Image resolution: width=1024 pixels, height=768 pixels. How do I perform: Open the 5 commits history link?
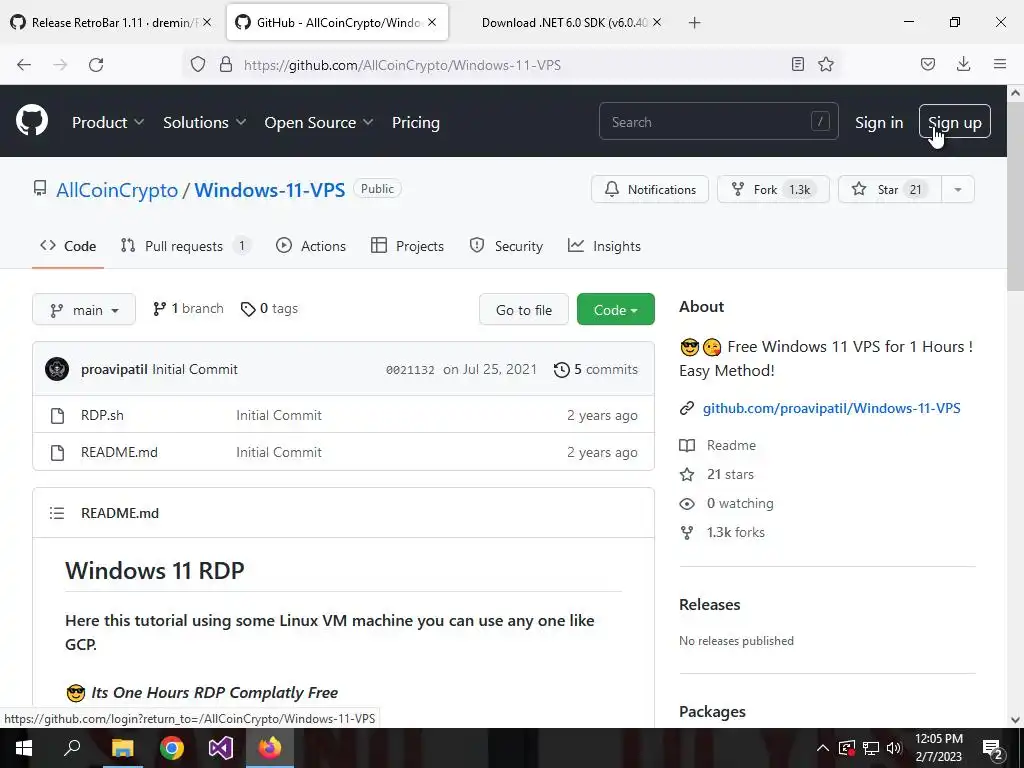coord(596,370)
